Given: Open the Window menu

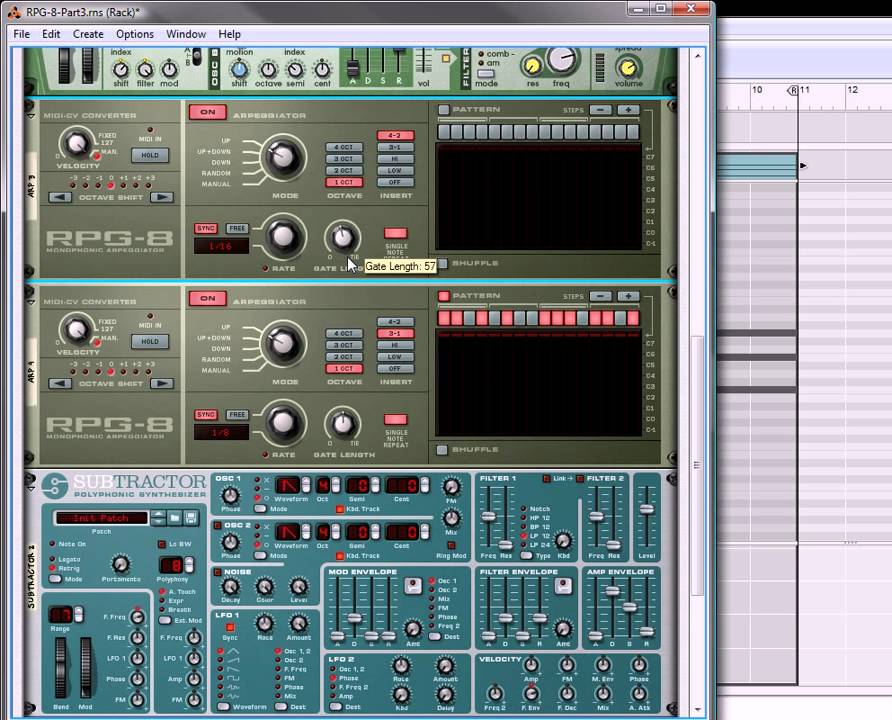Looking at the screenshot, I should (186, 34).
